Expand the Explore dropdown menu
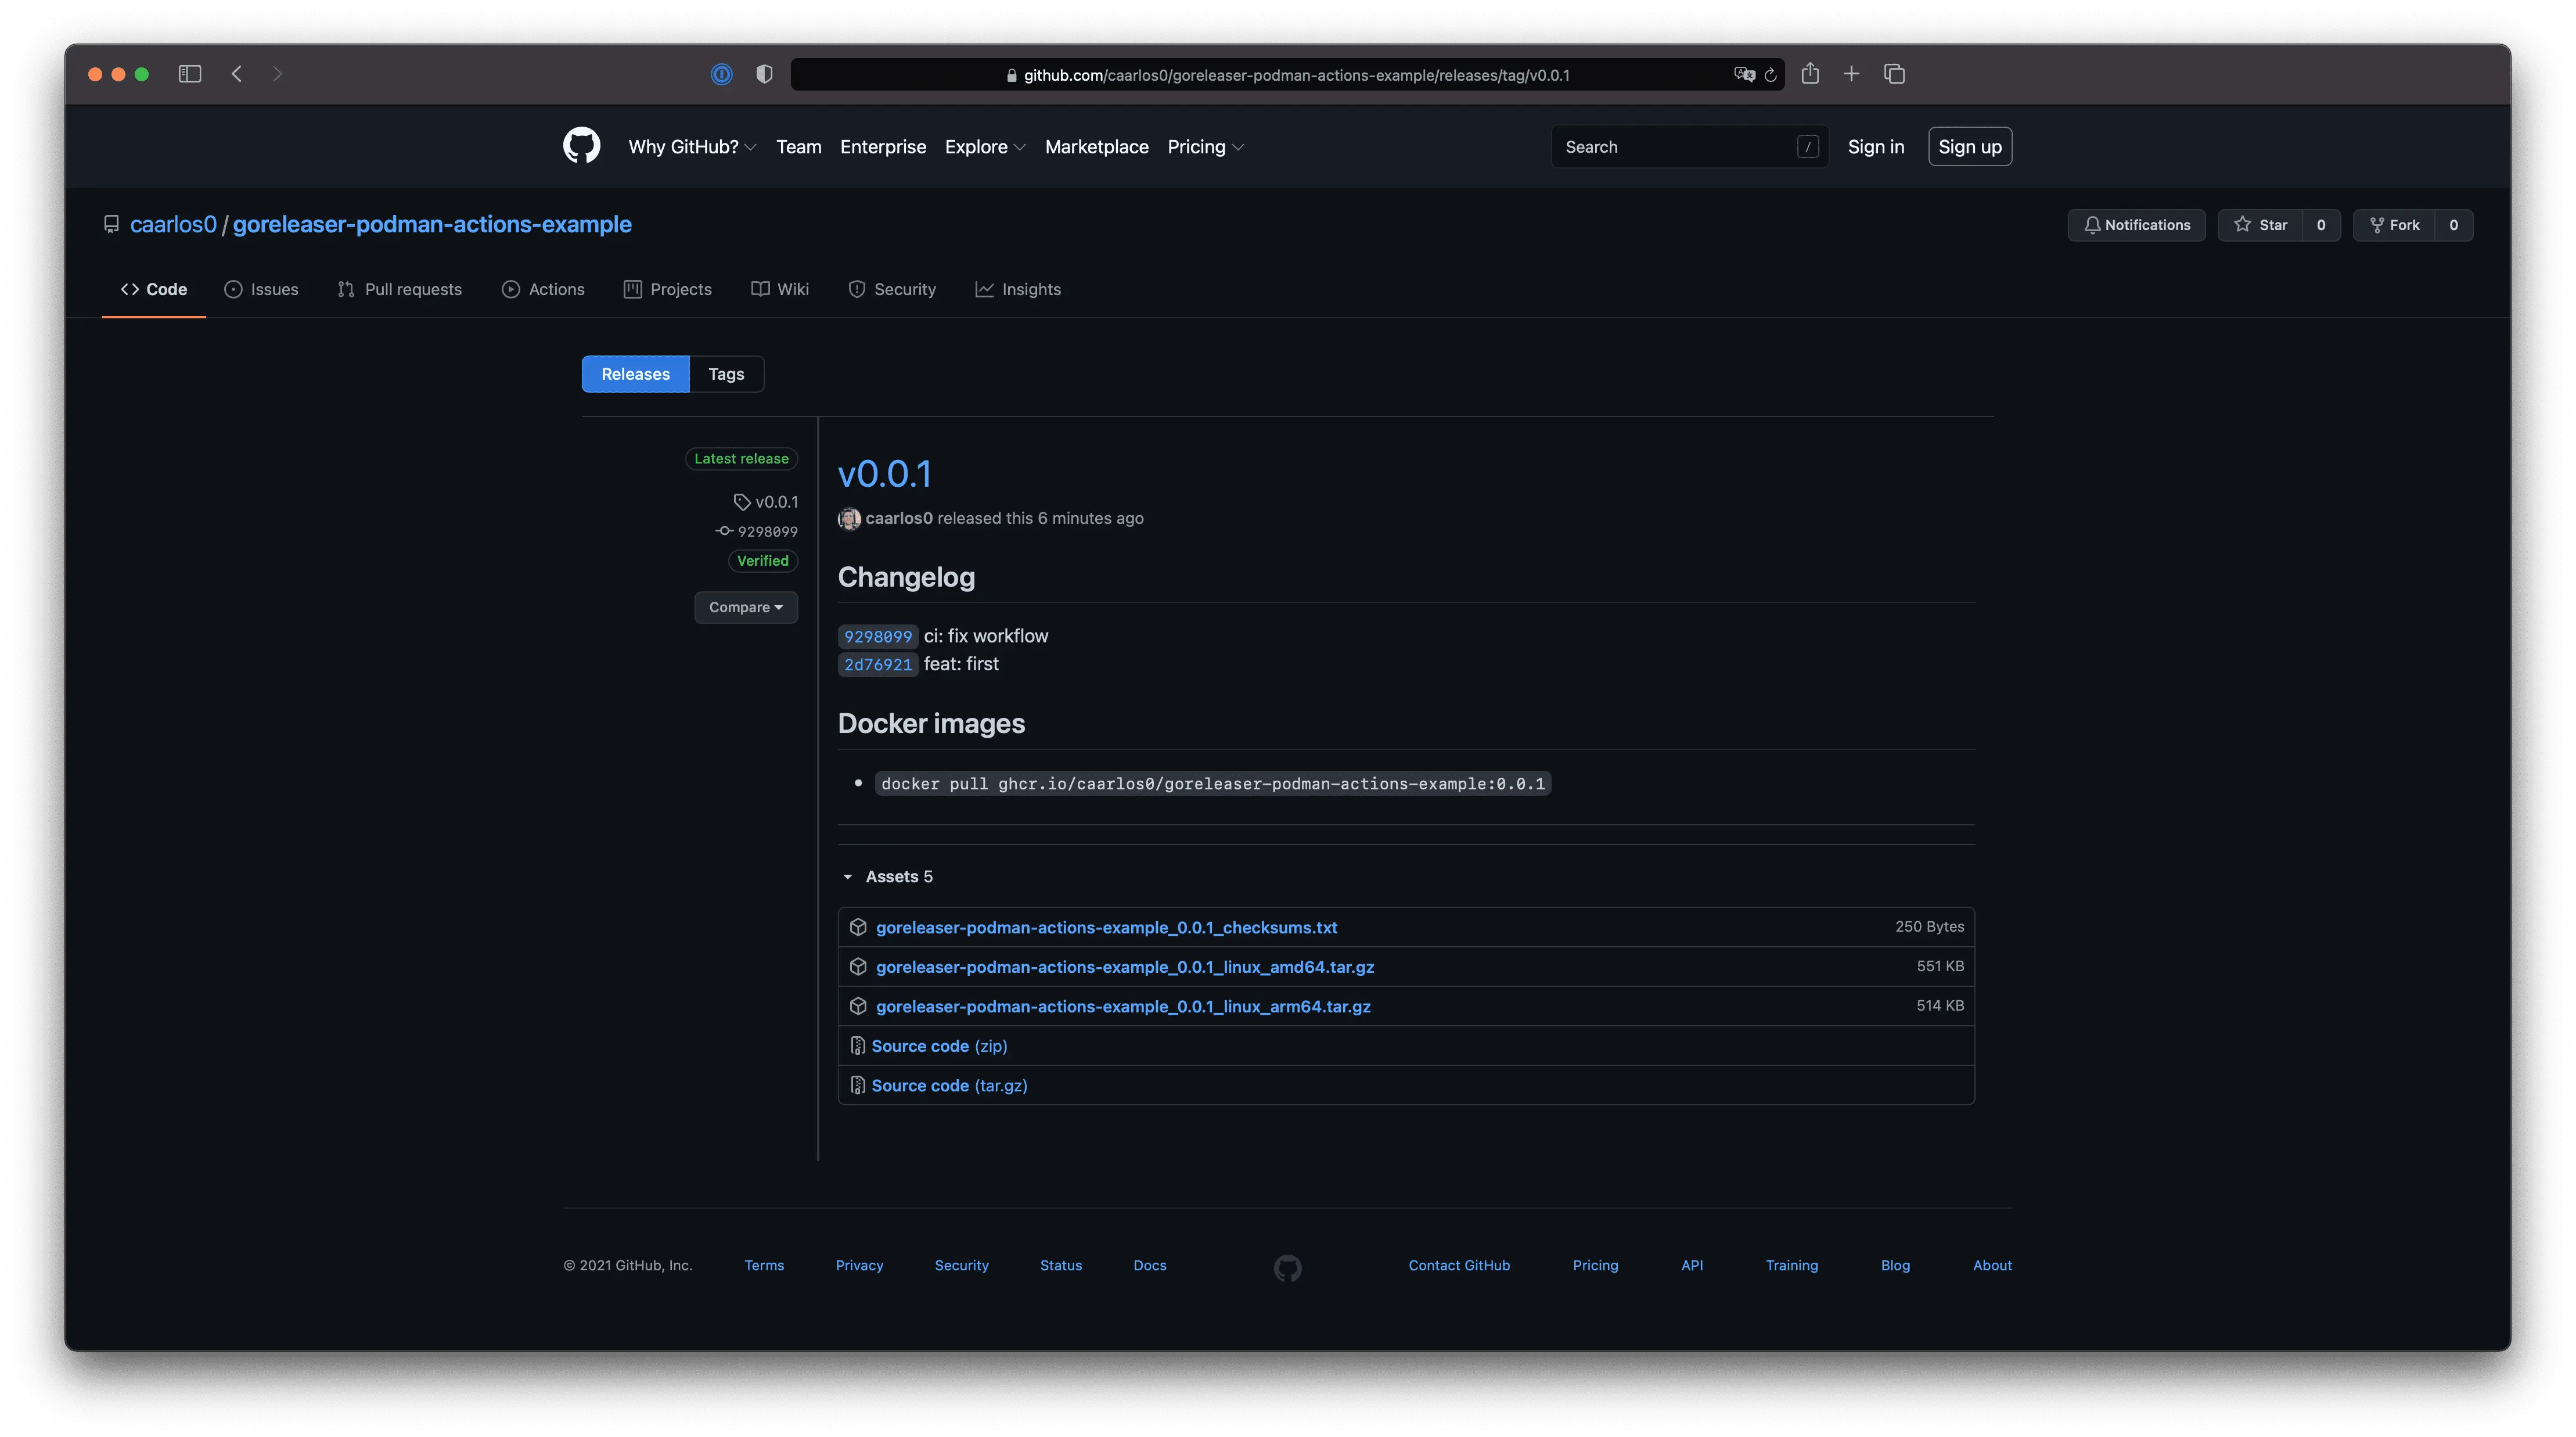This screenshot has height=1437, width=2576. coord(985,147)
